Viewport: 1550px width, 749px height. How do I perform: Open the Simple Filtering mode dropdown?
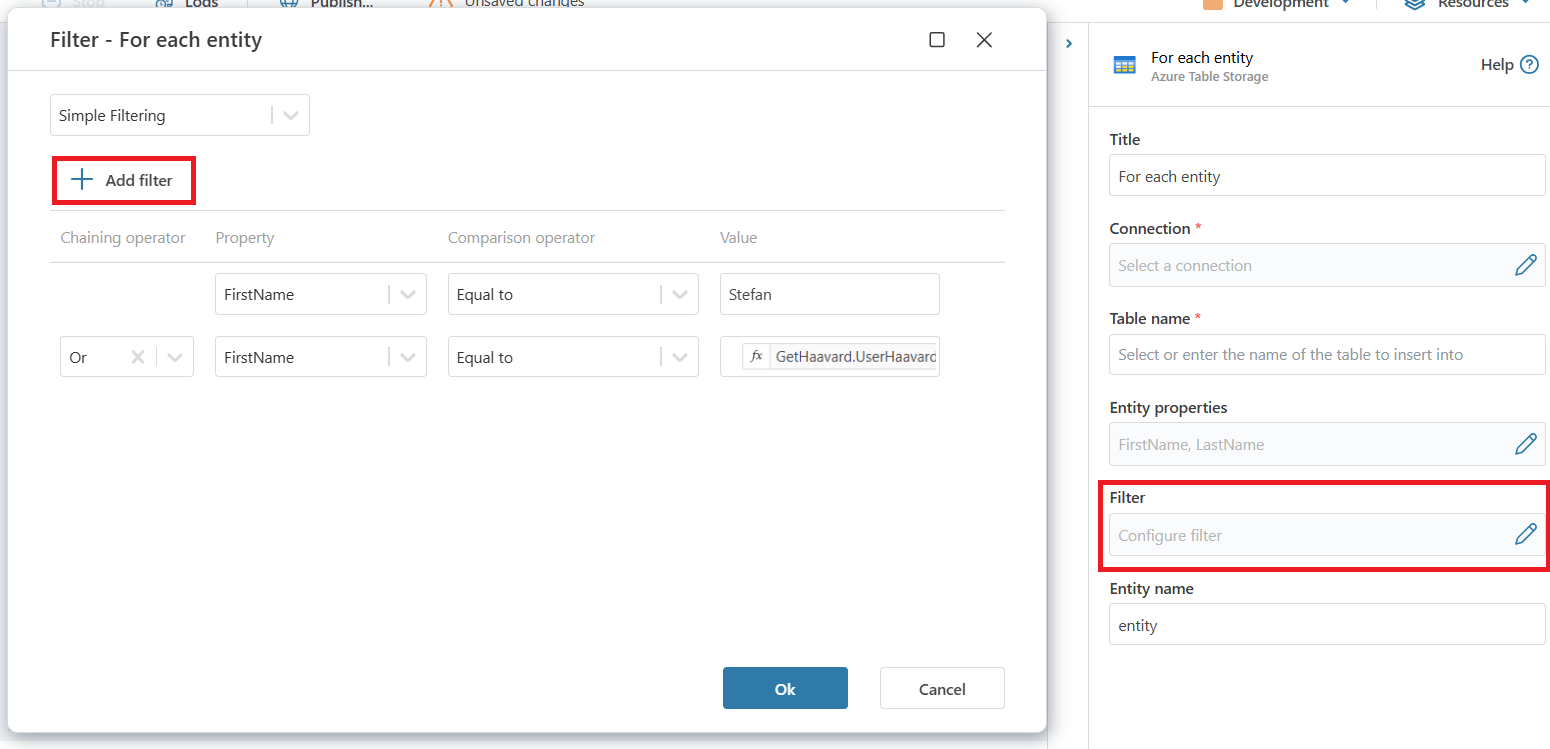[180, 115]
